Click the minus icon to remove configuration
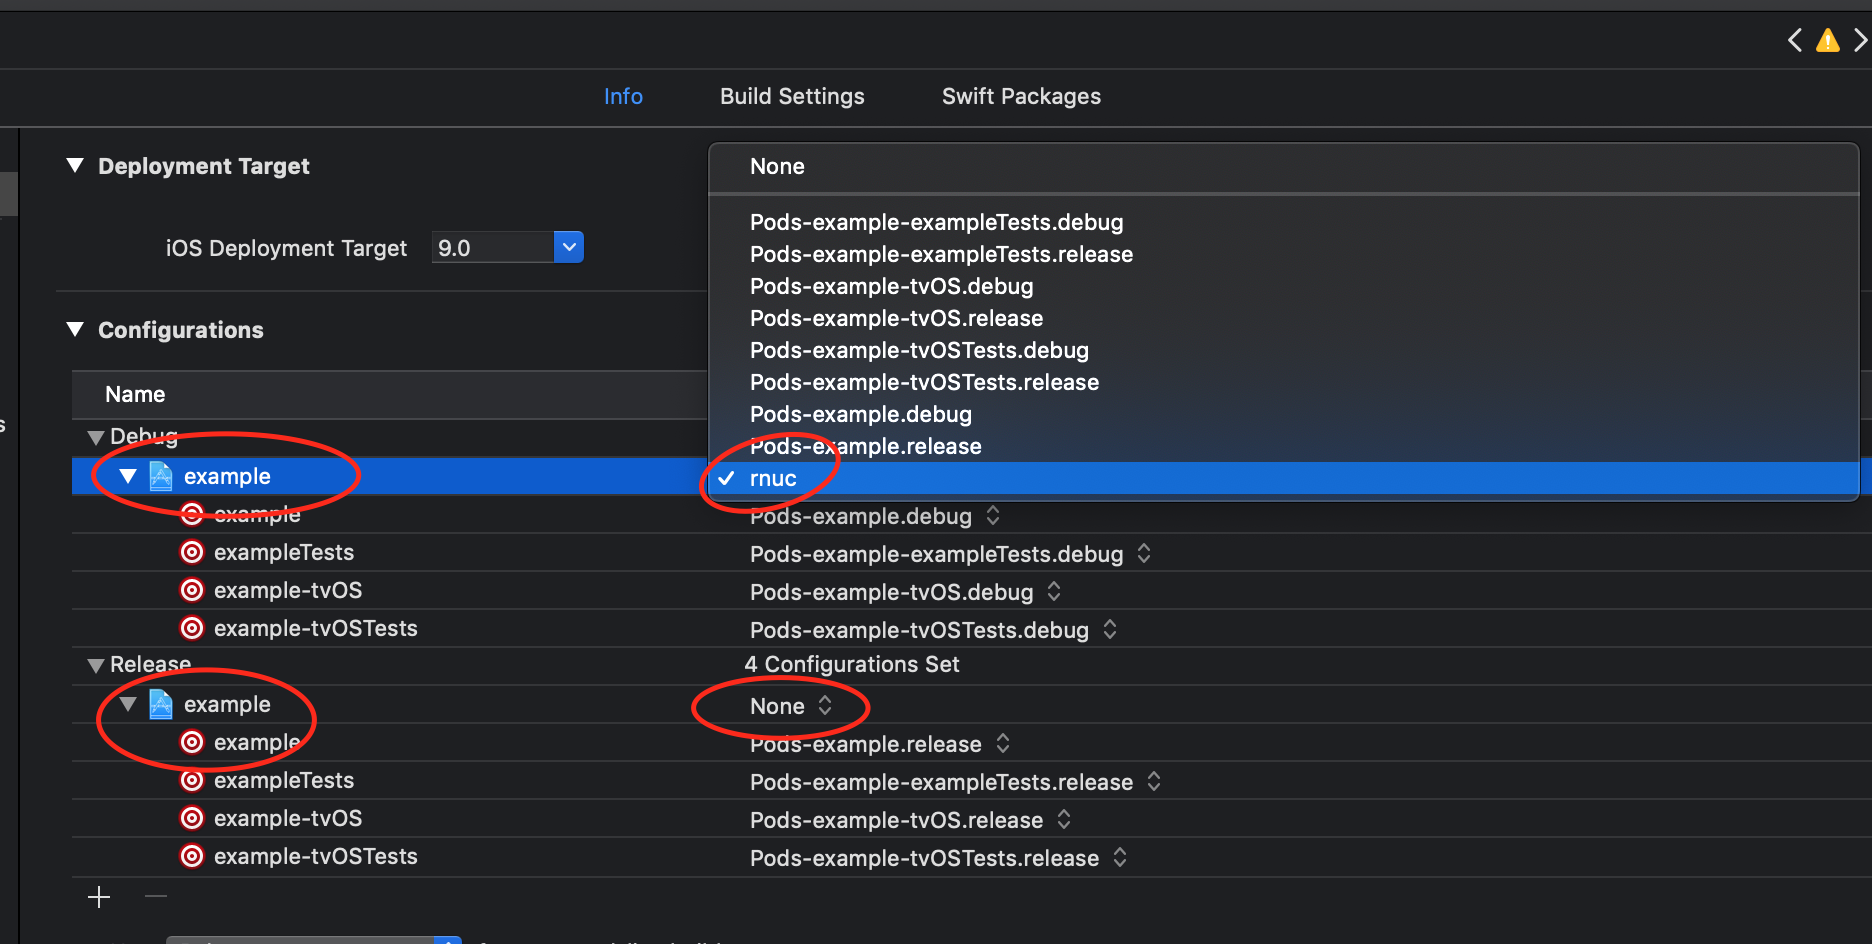 coord(156,897)
